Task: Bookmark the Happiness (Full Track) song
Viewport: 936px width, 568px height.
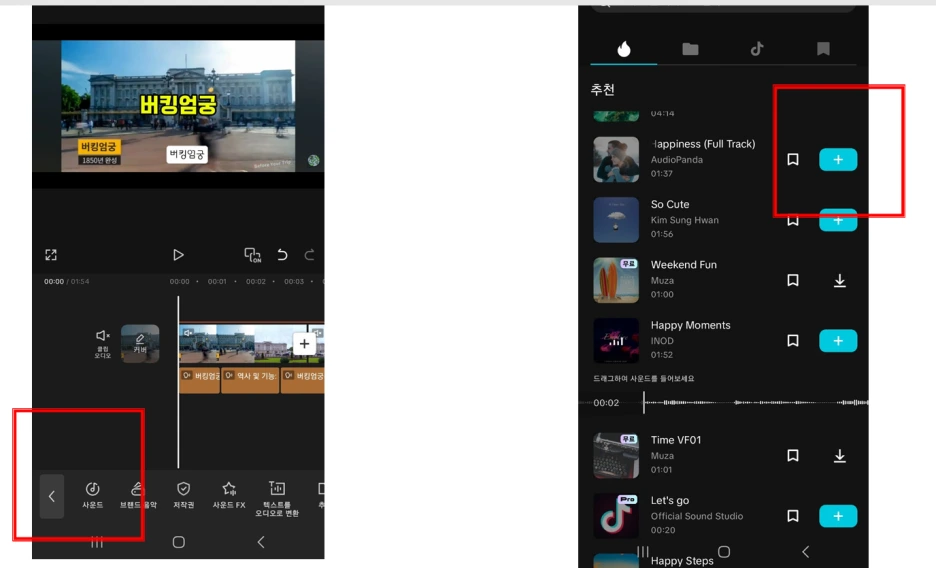Action: (x=793, y=159)
